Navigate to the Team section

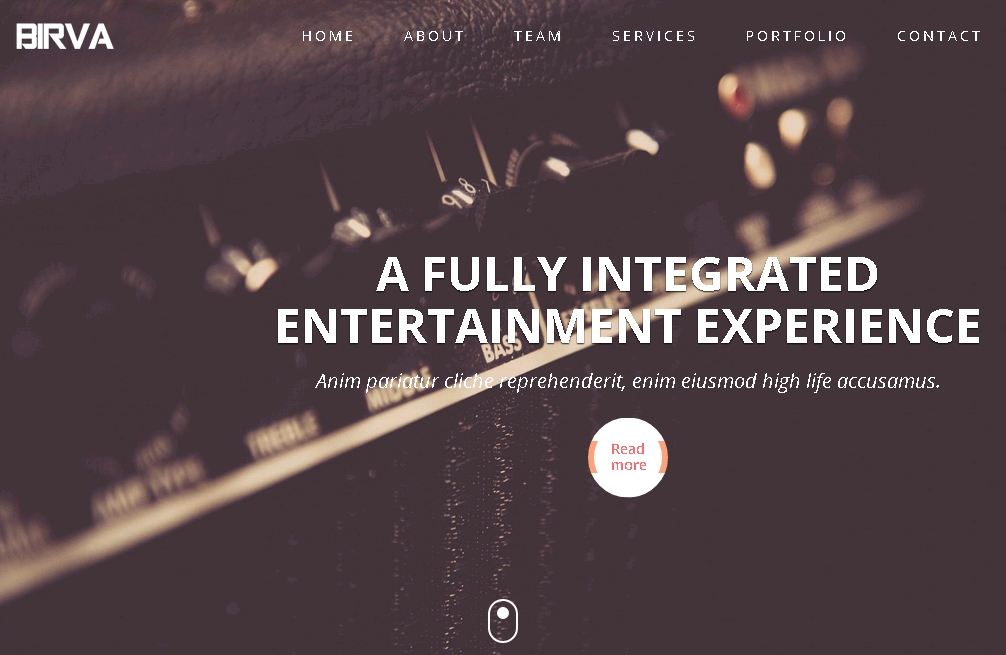(x=538, y=36)
